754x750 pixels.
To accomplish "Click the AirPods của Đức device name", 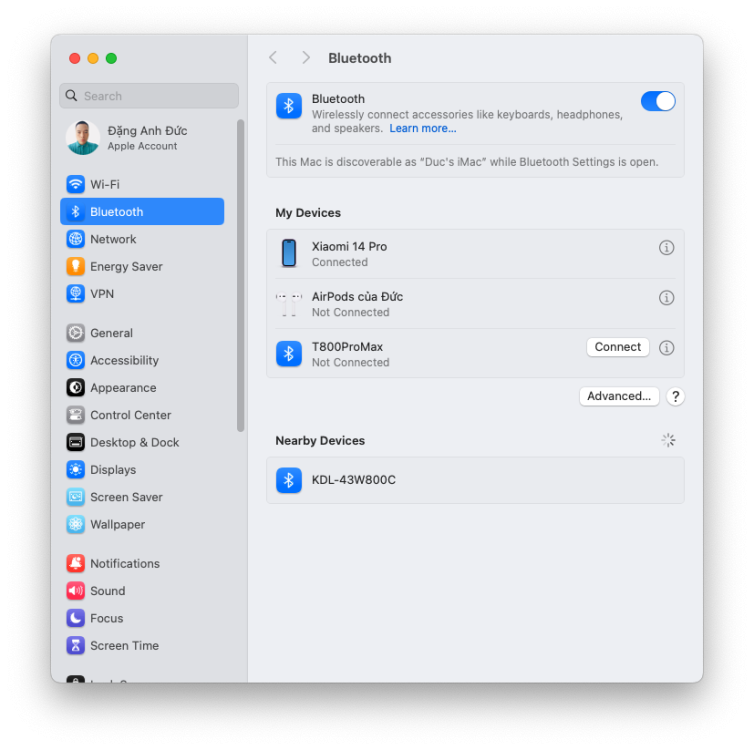I will (357, 297).
